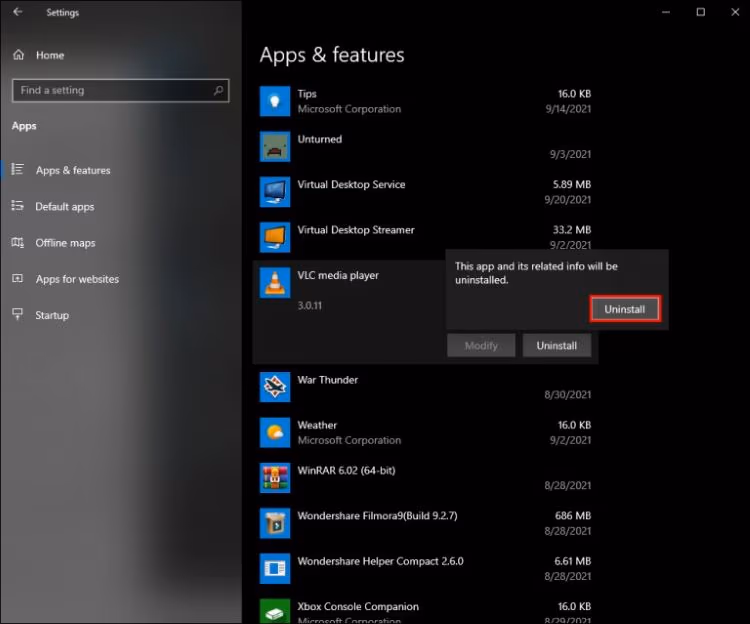Click the WinRAR 6.02 app icon
This screenshot has width=750, height=624.
point(274,478)
